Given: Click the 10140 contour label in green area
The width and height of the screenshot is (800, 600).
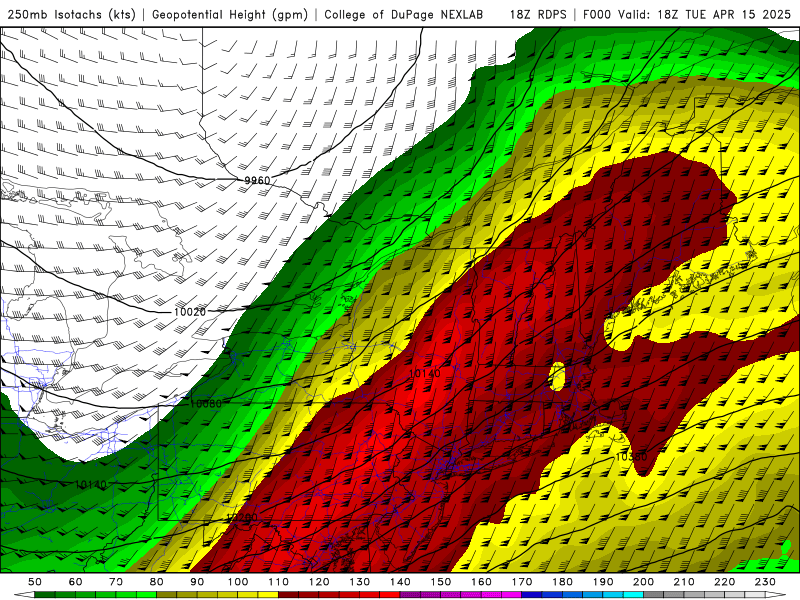Looking at the screenshot, I should 90,484.
